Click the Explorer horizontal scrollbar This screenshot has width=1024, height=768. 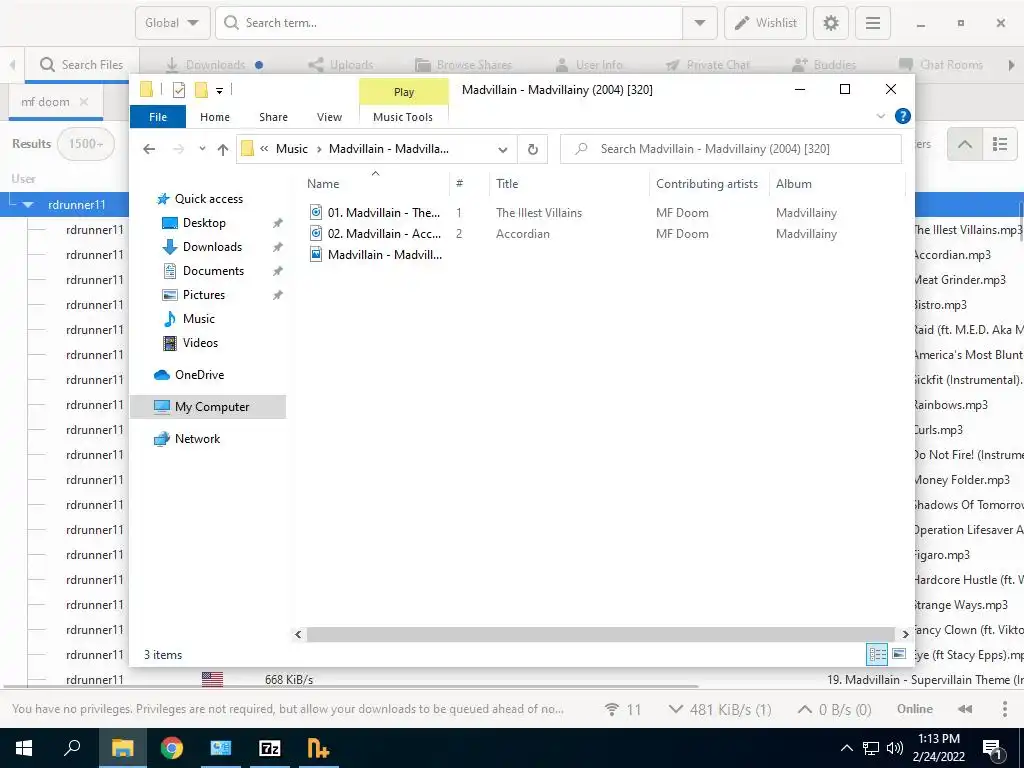pos(600,634)
